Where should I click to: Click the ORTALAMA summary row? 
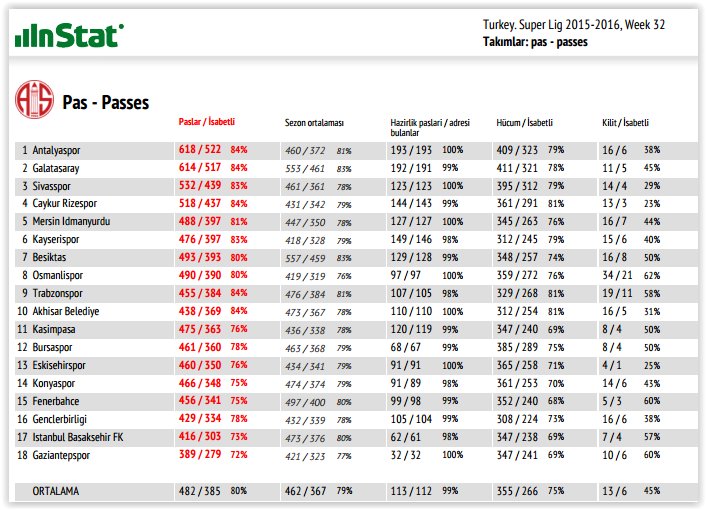[56, 491]
